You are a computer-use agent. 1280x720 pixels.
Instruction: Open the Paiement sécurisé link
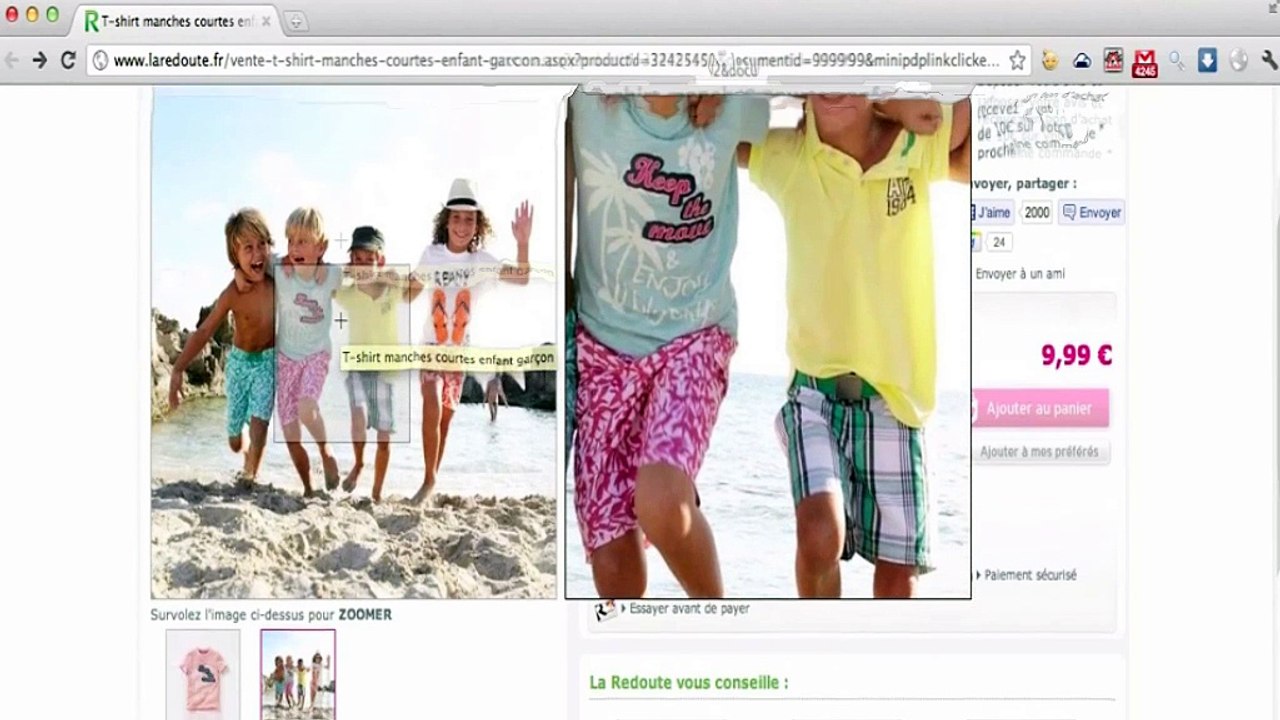click(x=1030, y=575)
